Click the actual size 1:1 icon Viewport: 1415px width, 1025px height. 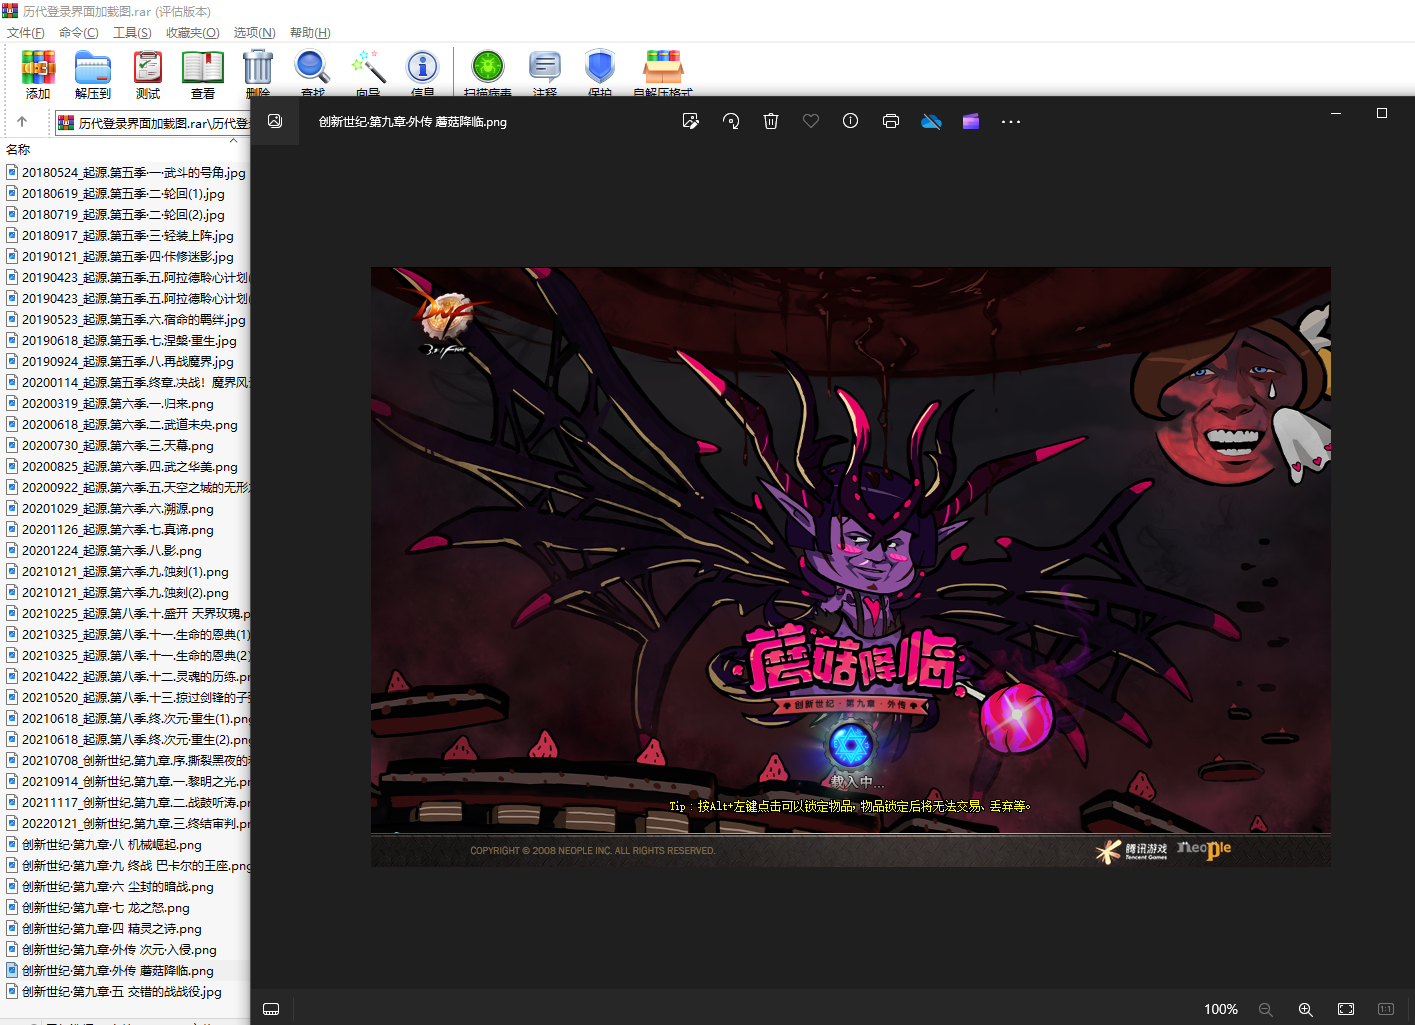point(1386,1009)
